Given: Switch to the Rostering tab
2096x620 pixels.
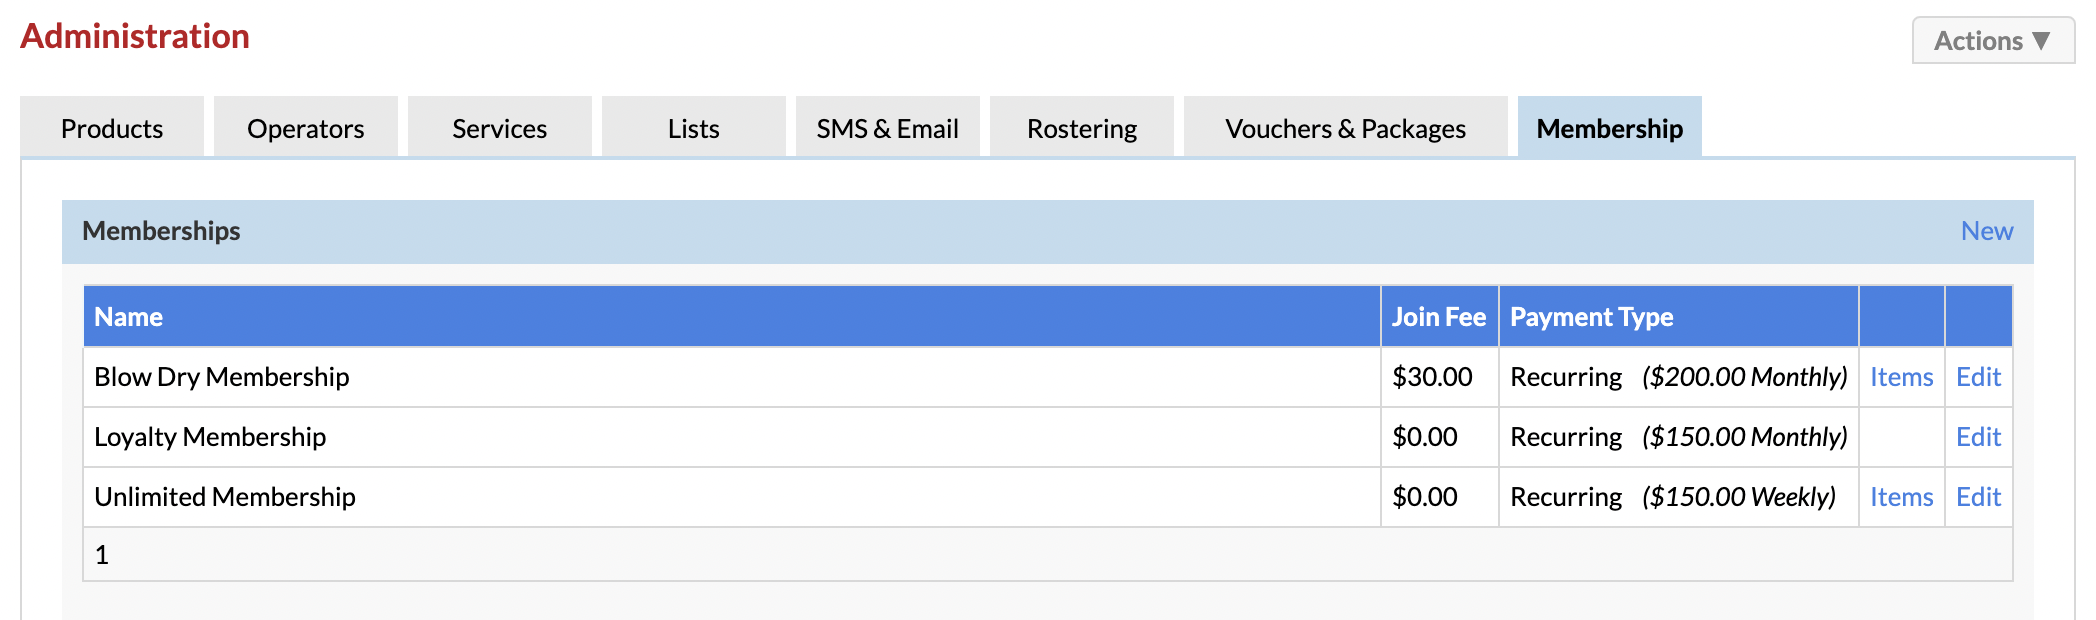Looking at the screenshot, I should [1082, 128].
